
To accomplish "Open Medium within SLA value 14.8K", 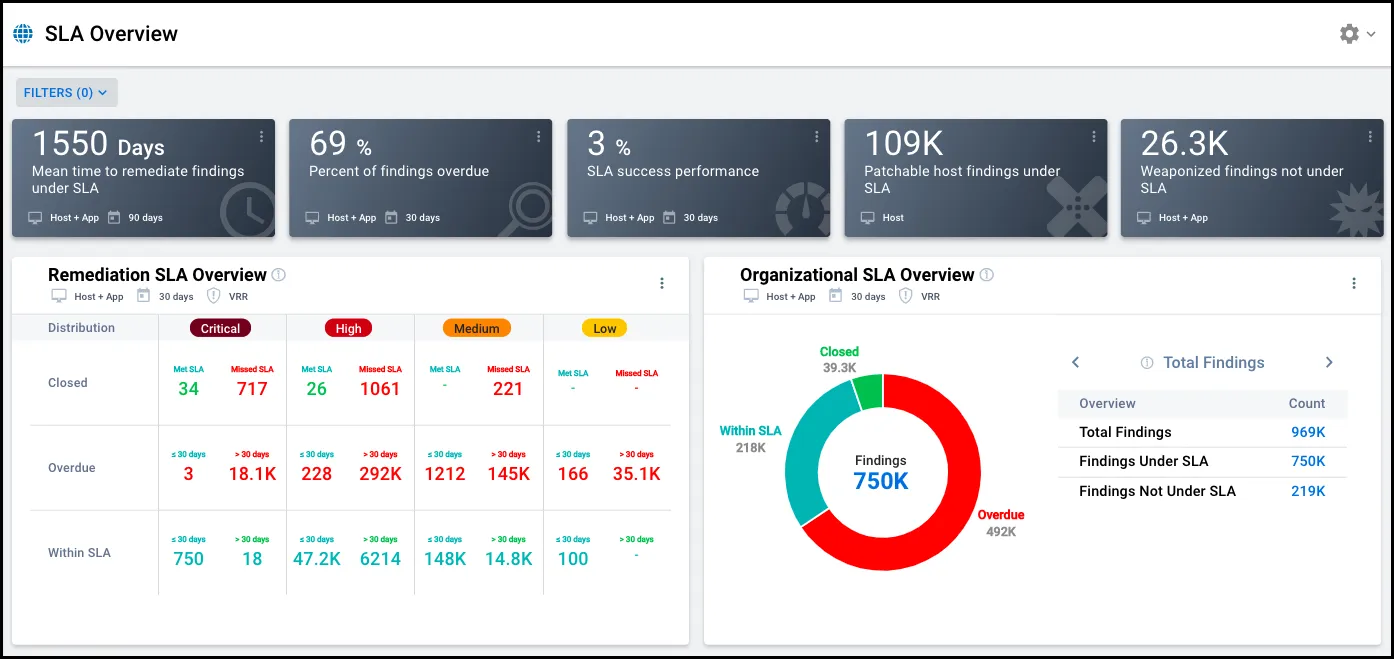I will tap(508, 559).
